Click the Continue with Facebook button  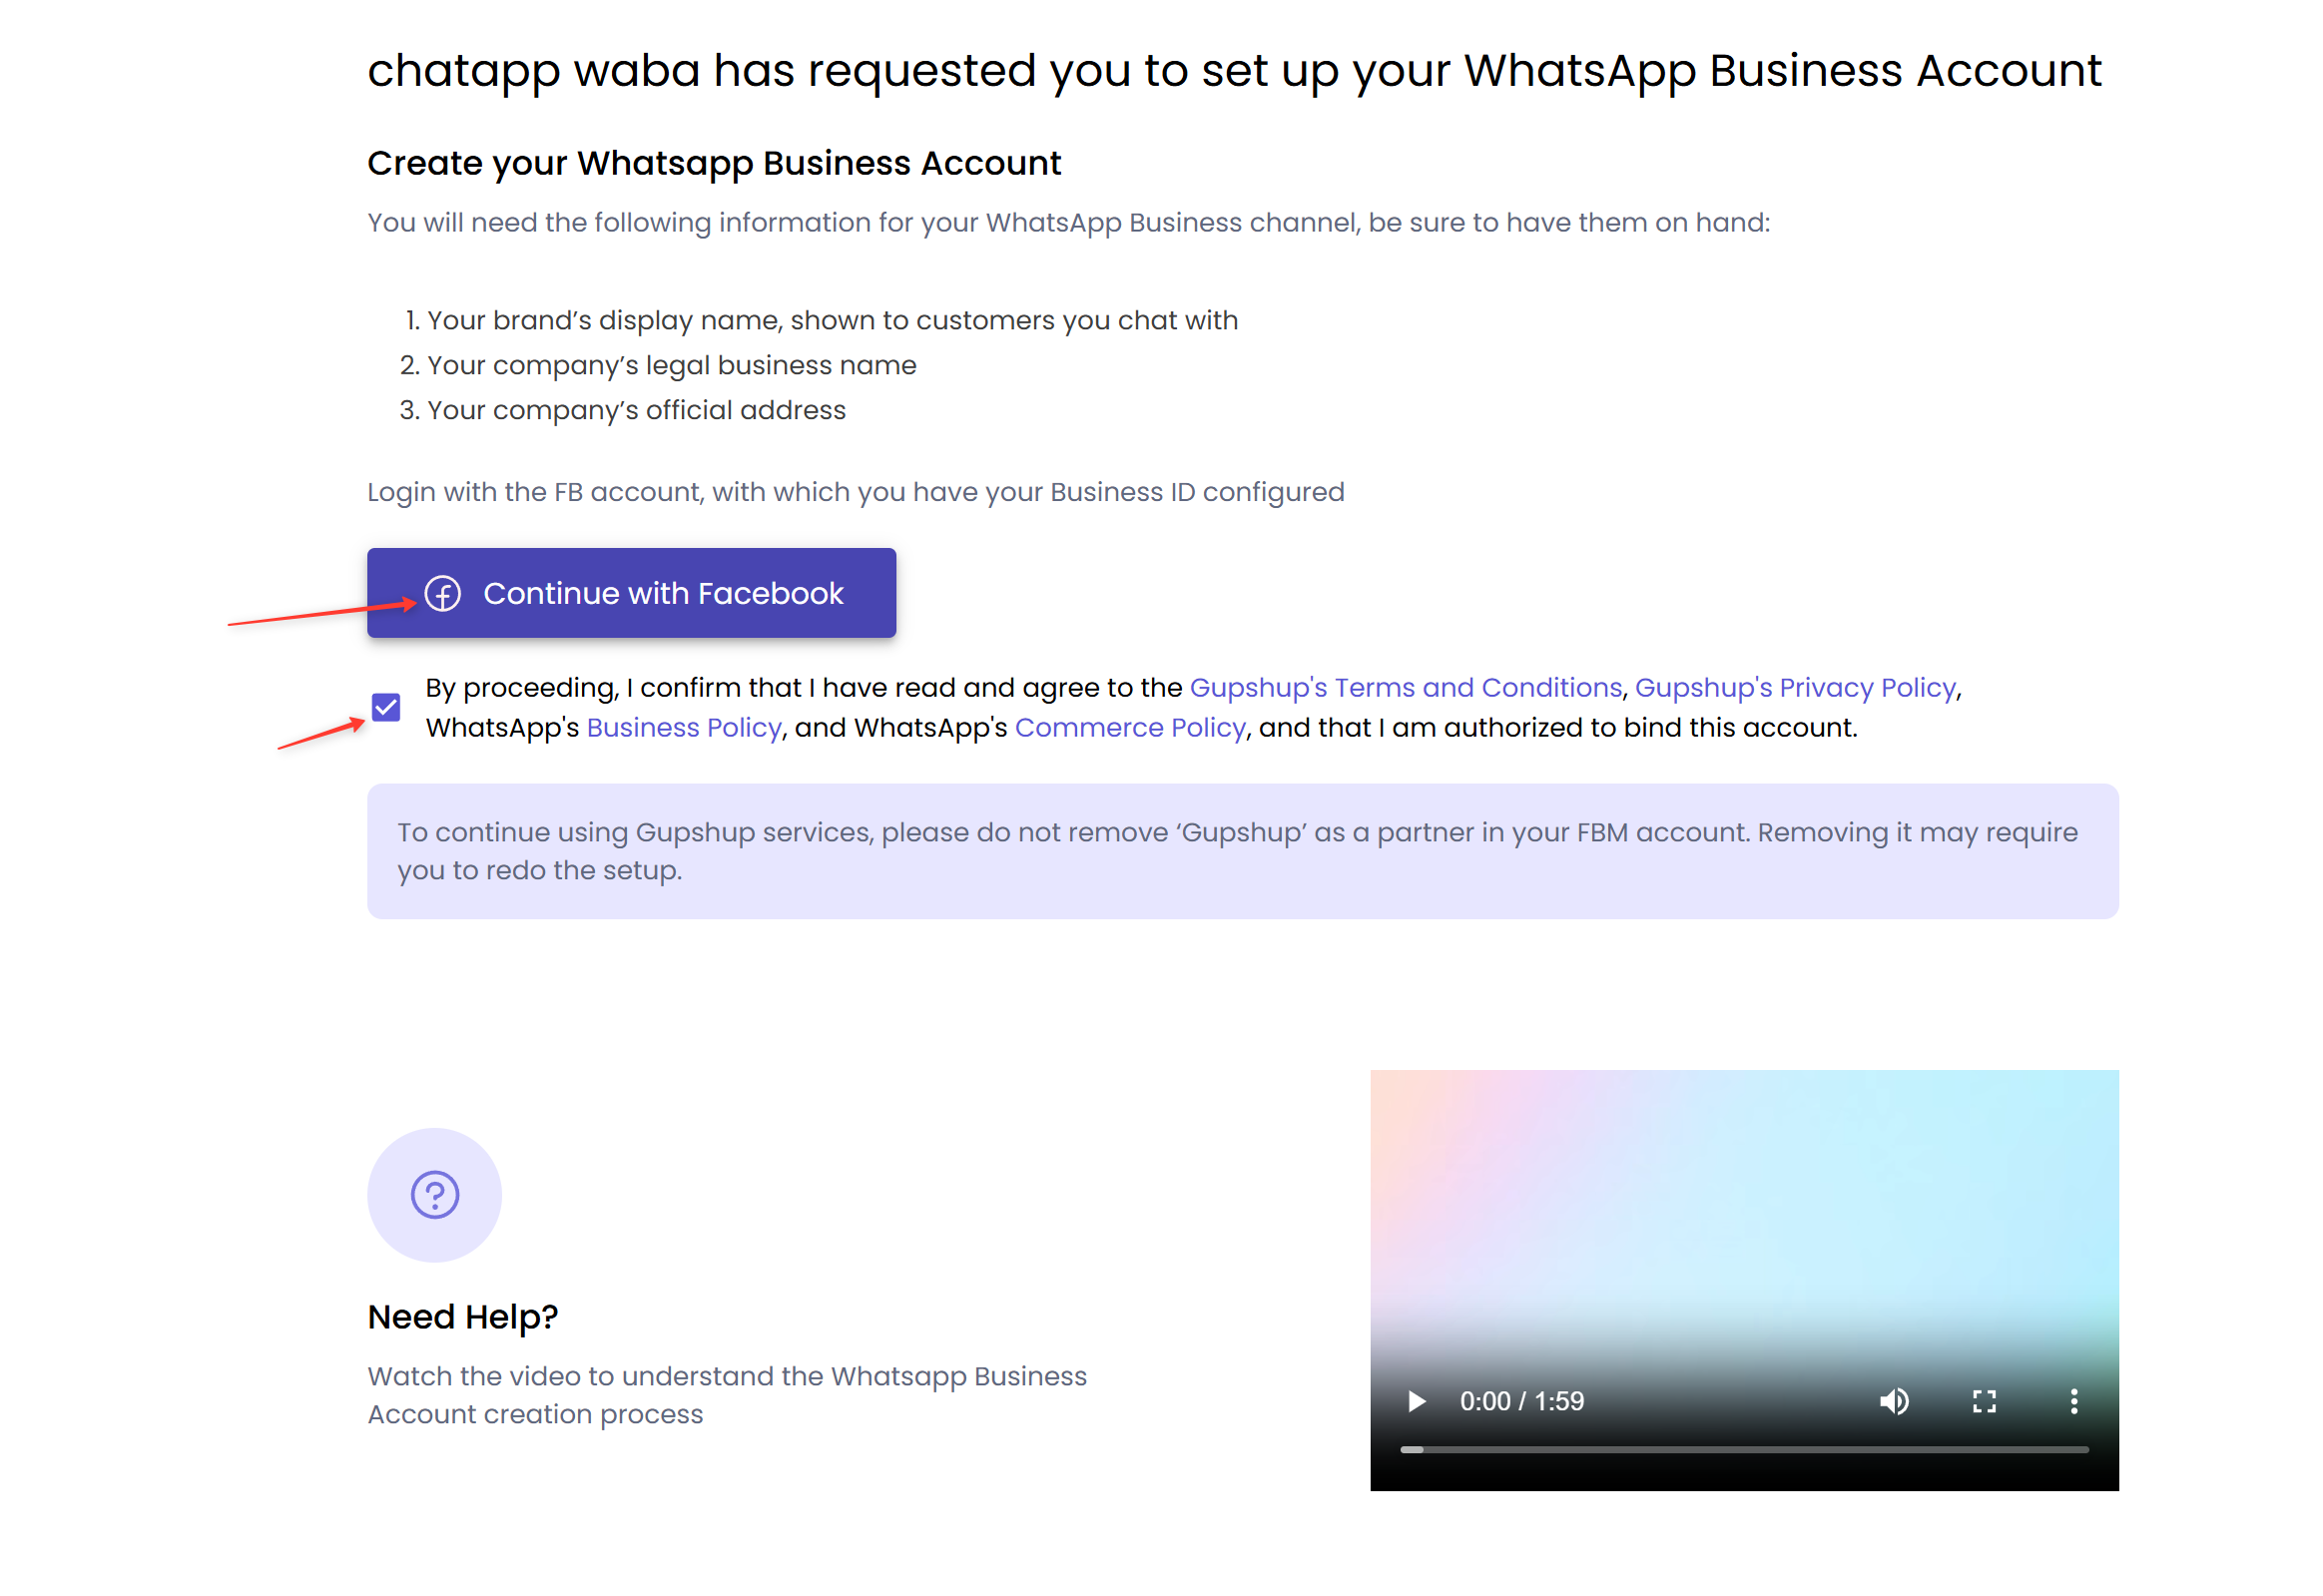[x=631, y=593]
